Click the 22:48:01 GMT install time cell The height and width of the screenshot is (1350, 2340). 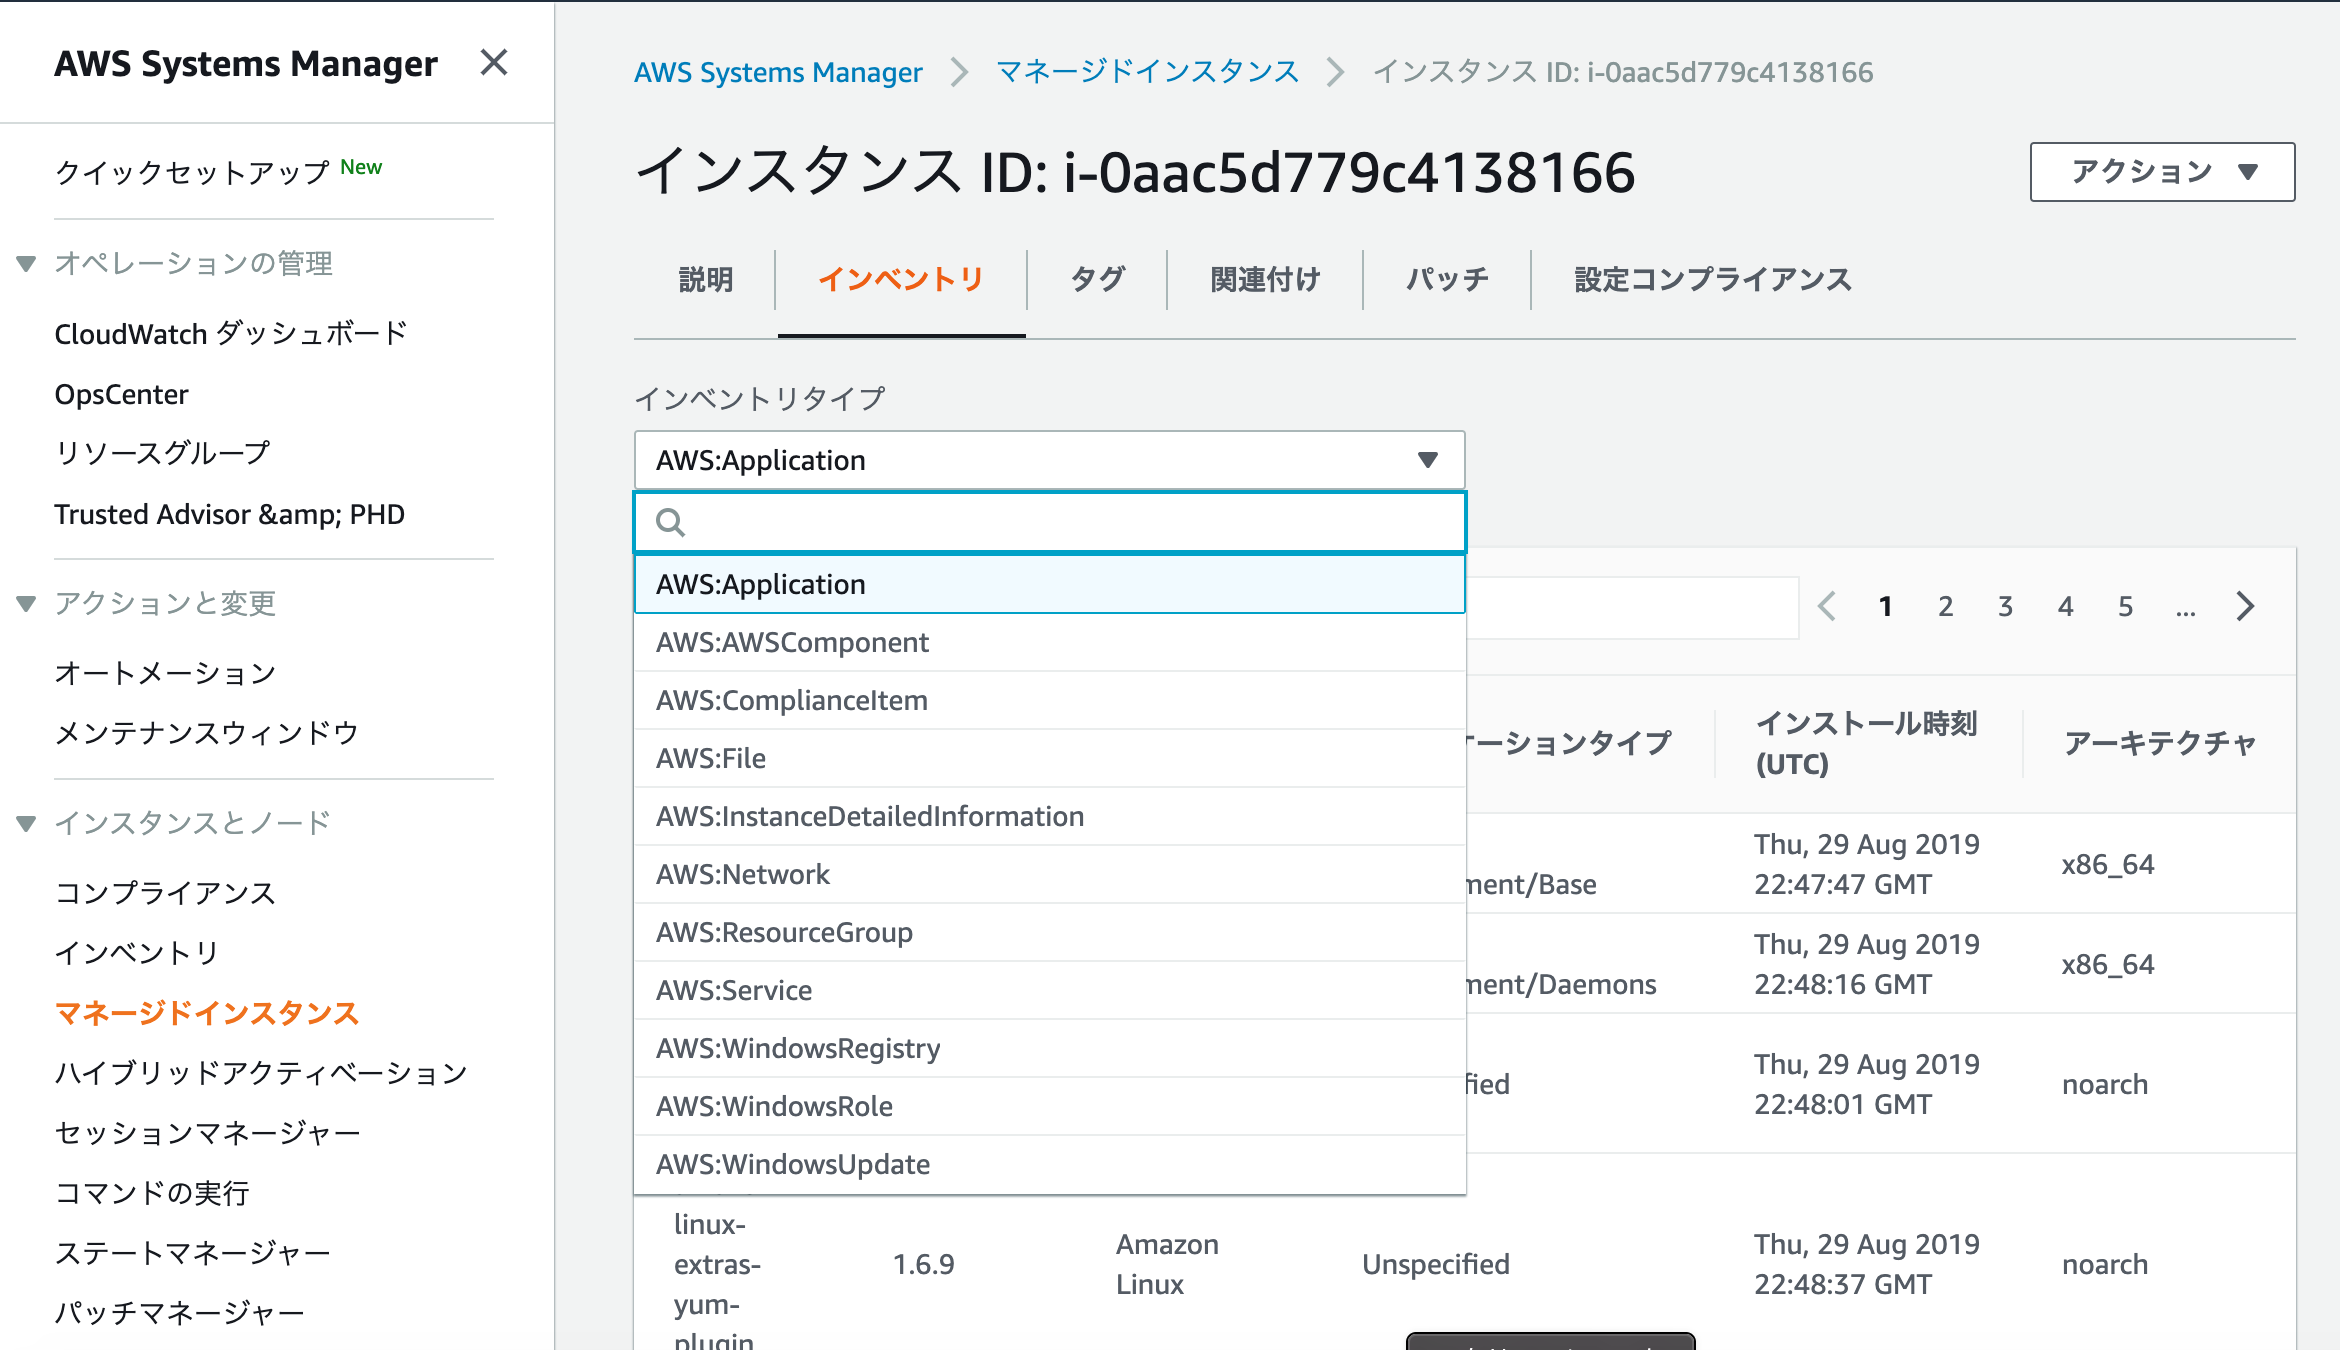click(x=1867, y=1084)
